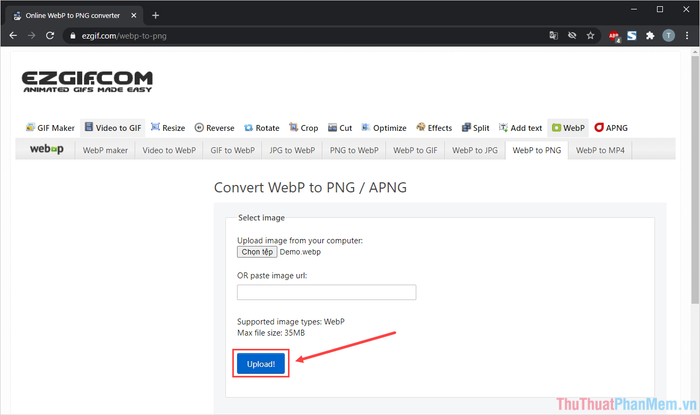Screen dimensions: 700x415
Task: Switch to Video to WebP tab
Action: [x=169, y=150]
